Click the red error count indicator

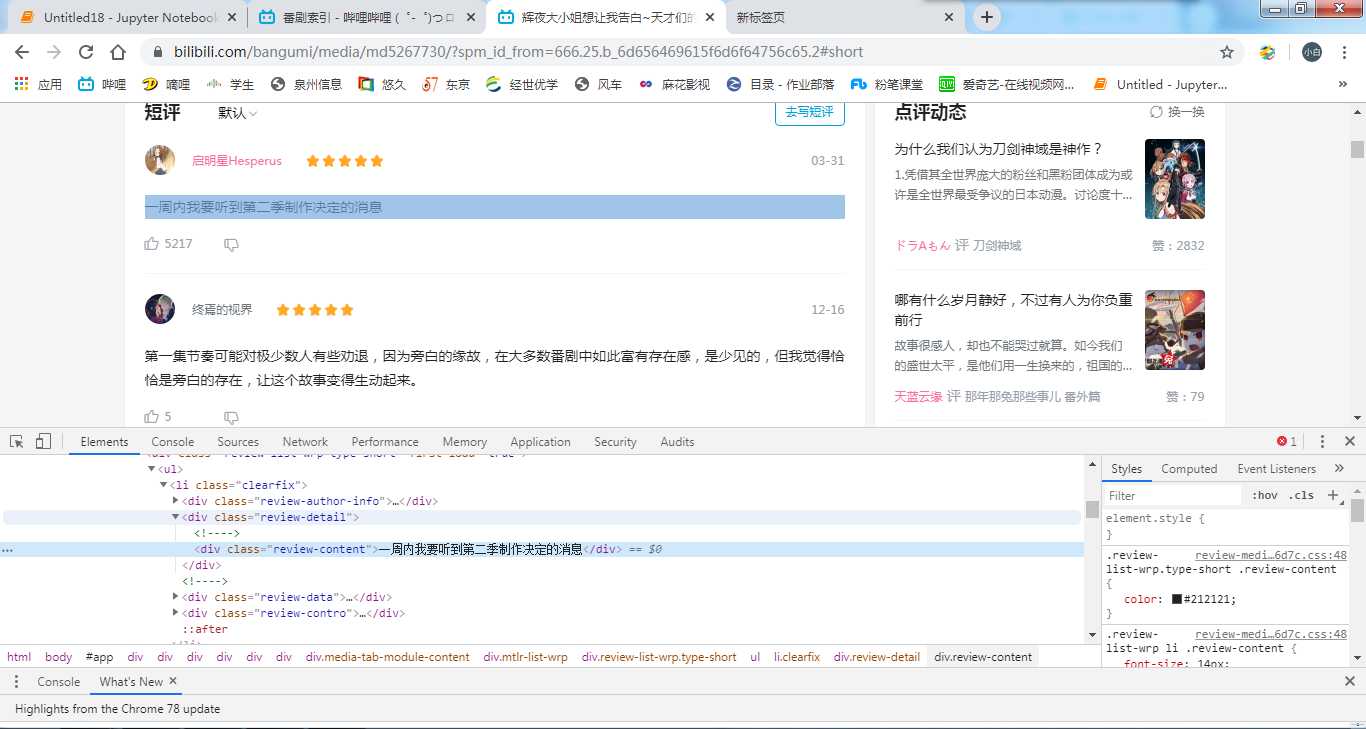coord(1287,441)
